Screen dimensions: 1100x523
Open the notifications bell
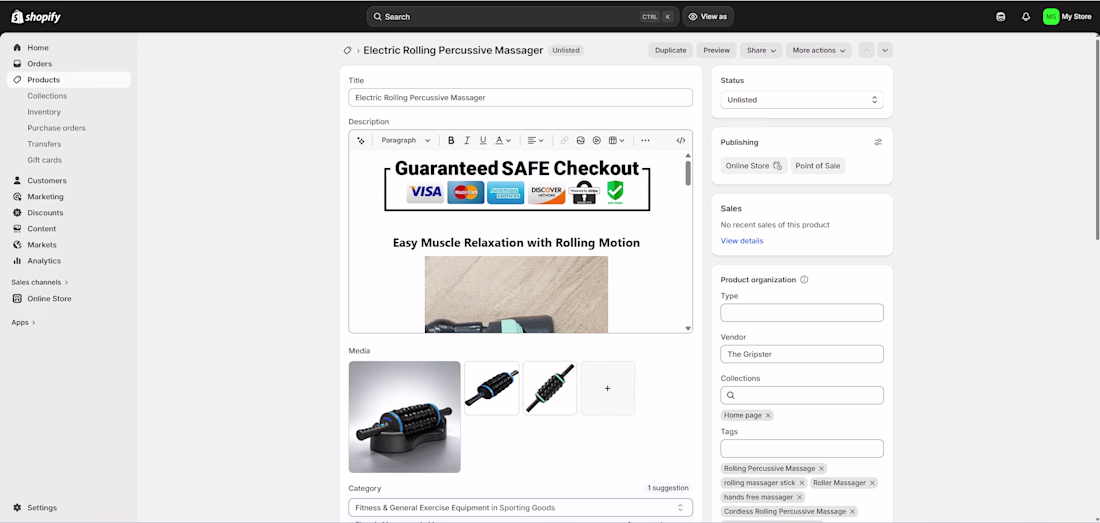1026,17
